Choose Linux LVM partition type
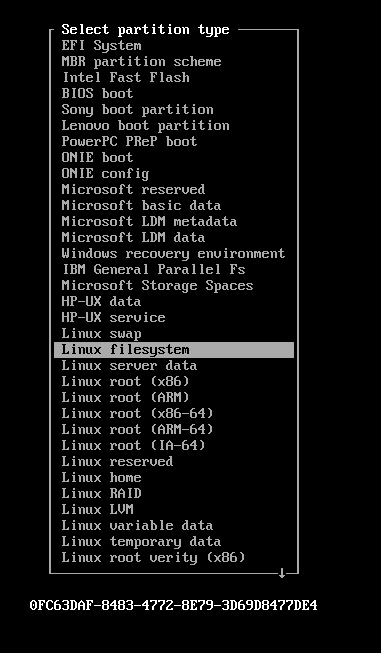The height and width of the screenshot is (653, 381). 97,509
